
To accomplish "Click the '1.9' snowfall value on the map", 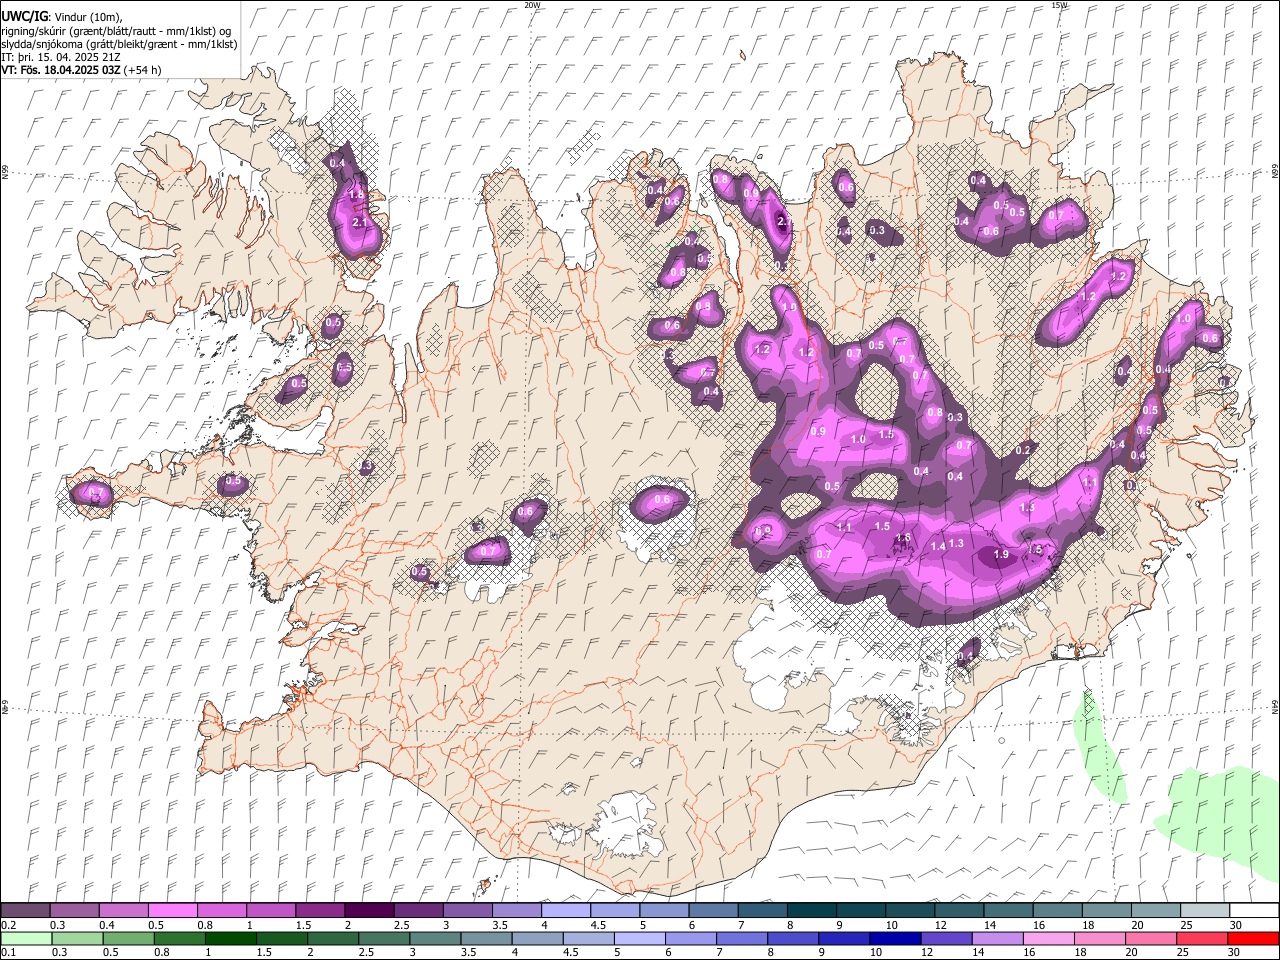I will pyautogui.click(x=1000, y=555).
